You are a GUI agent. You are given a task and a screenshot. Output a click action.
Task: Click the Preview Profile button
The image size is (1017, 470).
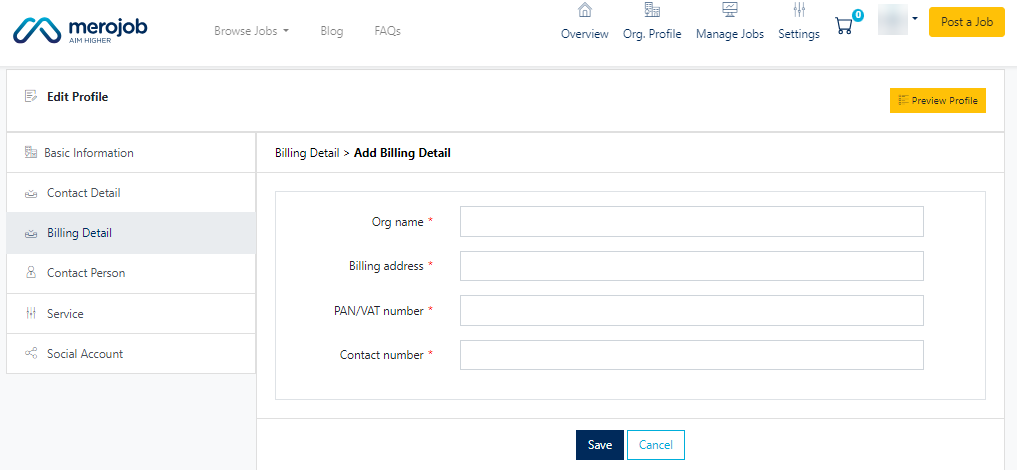click(x=937, y=101)
